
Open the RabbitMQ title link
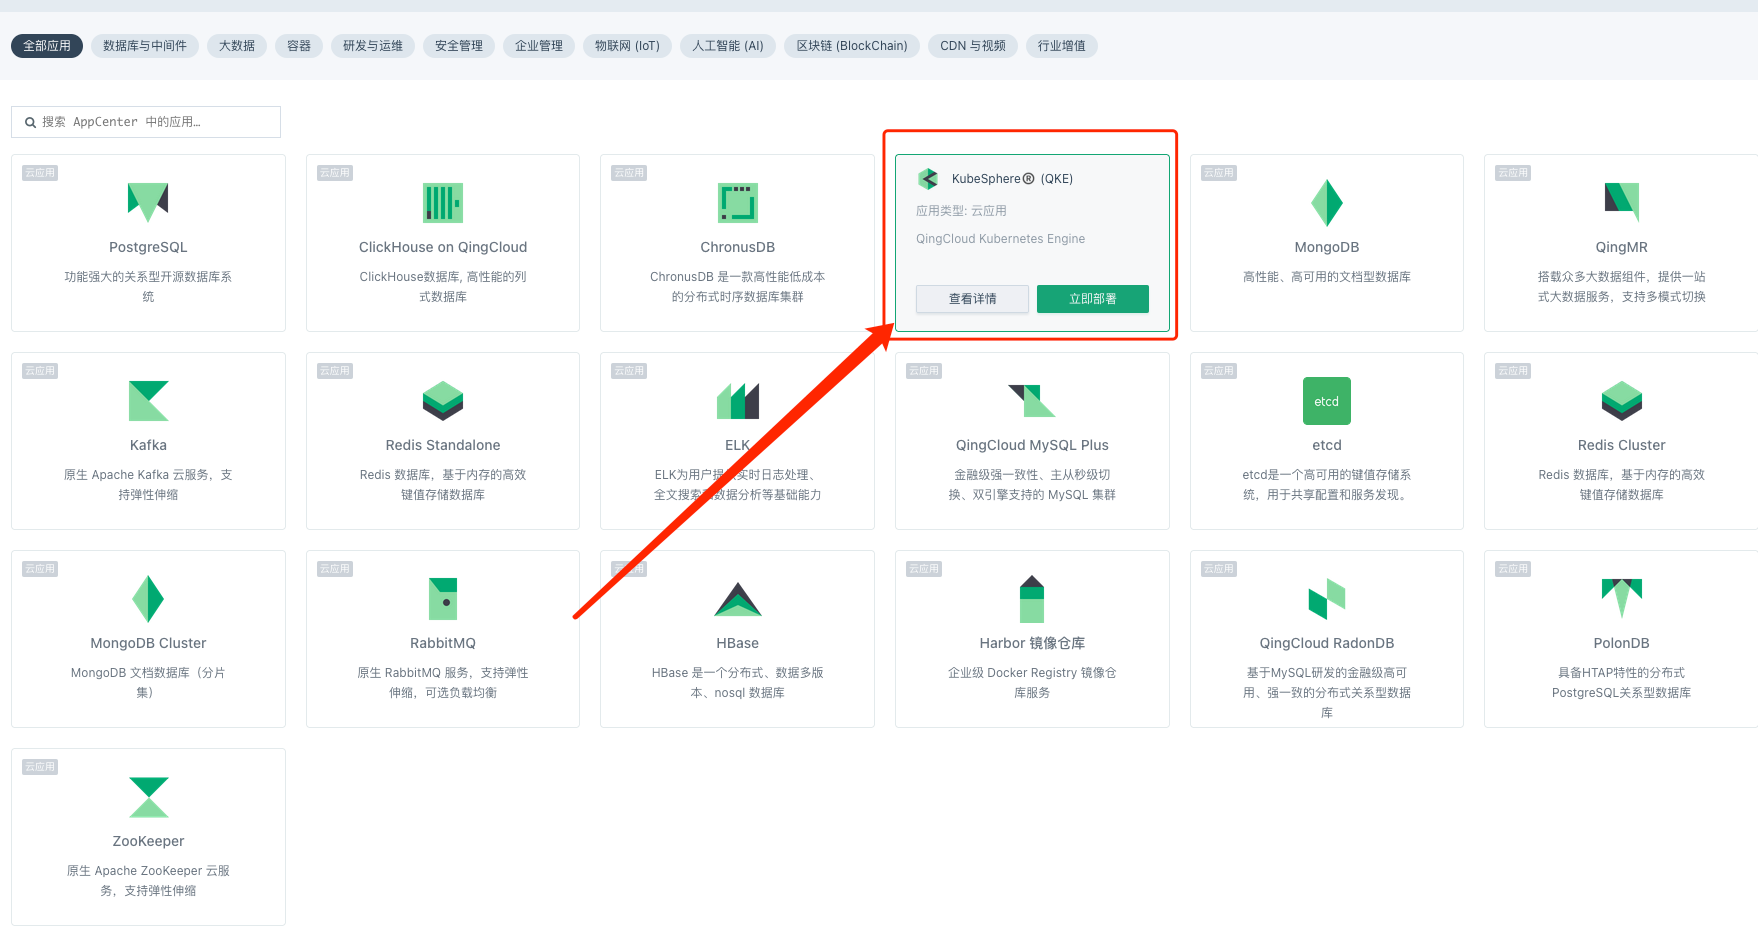pyautogui.click(x=443, y=643)
